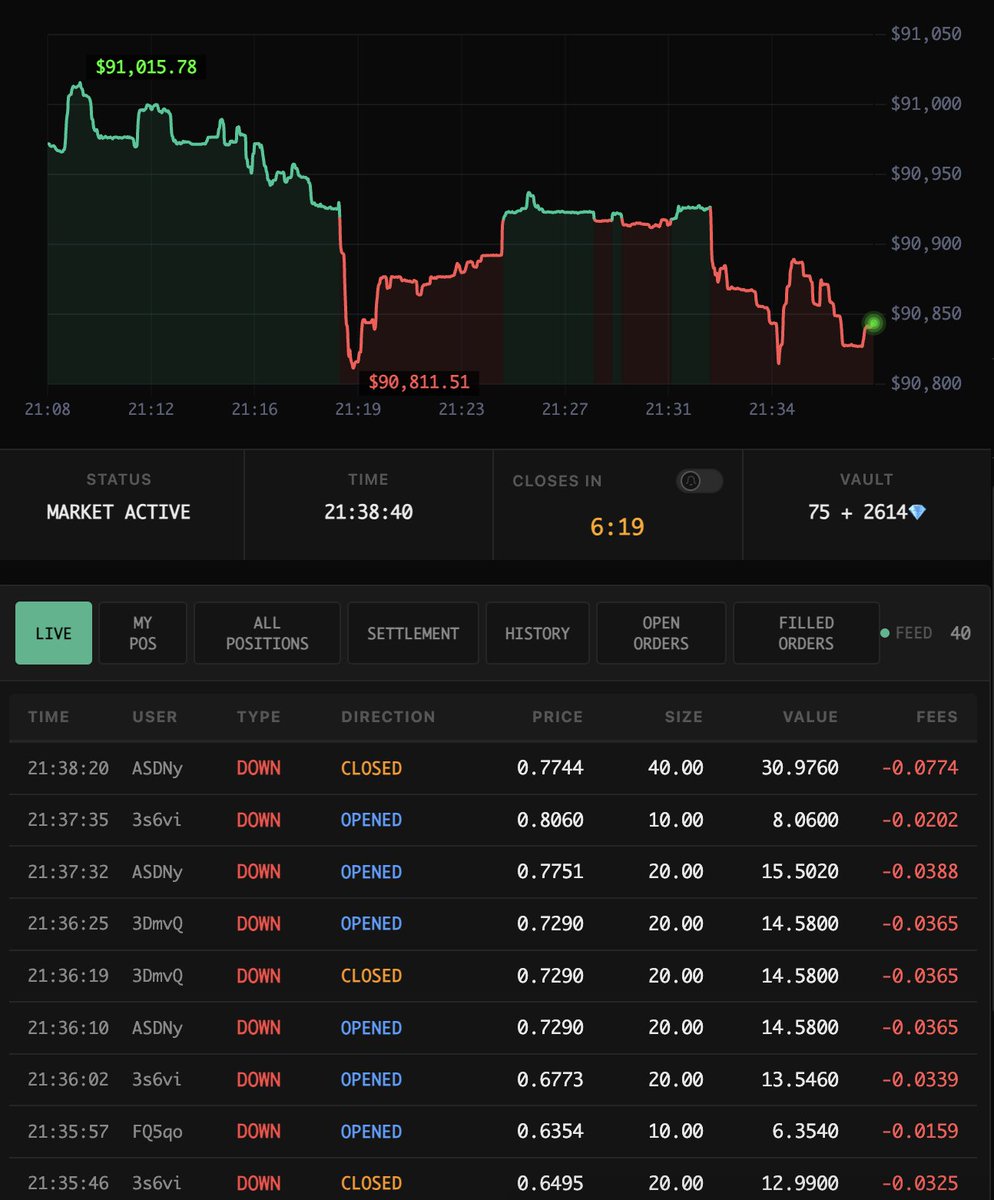Open the History tab
Viewport: 994px width, 1200px height.
coord(537,633)
